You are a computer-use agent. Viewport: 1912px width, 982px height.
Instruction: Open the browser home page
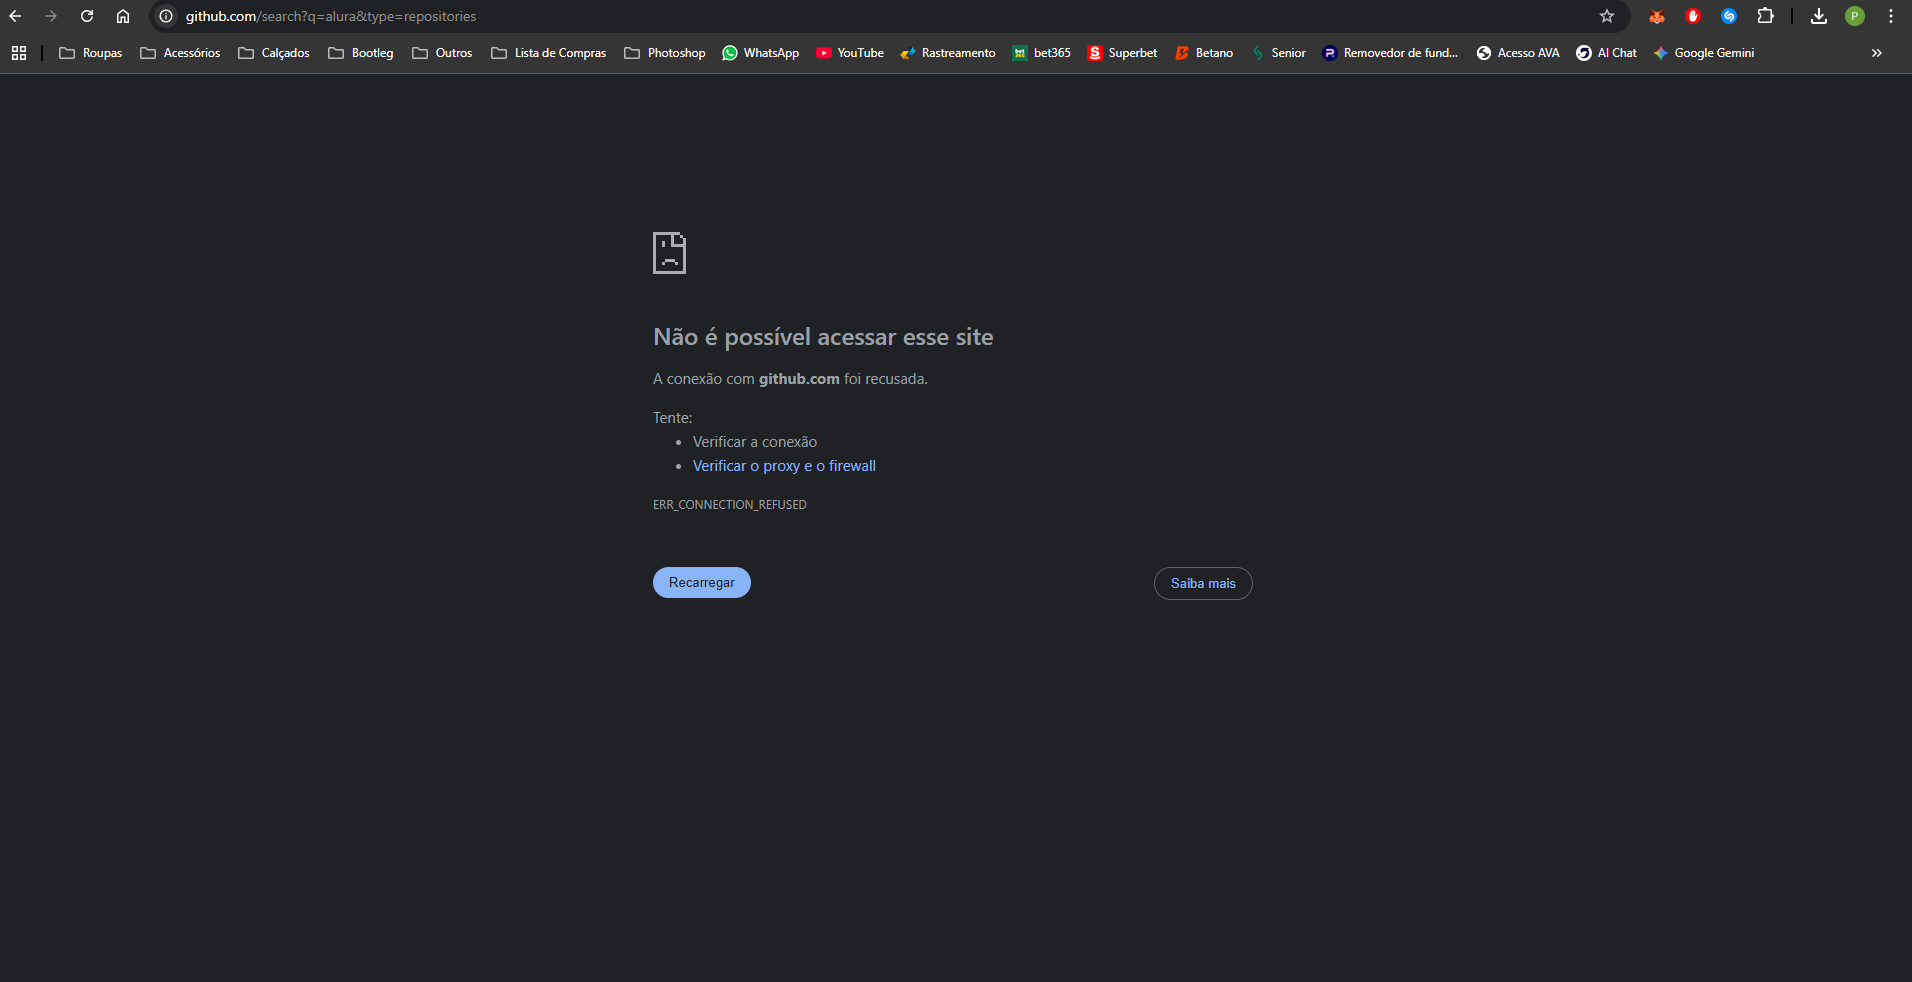coord(123,16)
